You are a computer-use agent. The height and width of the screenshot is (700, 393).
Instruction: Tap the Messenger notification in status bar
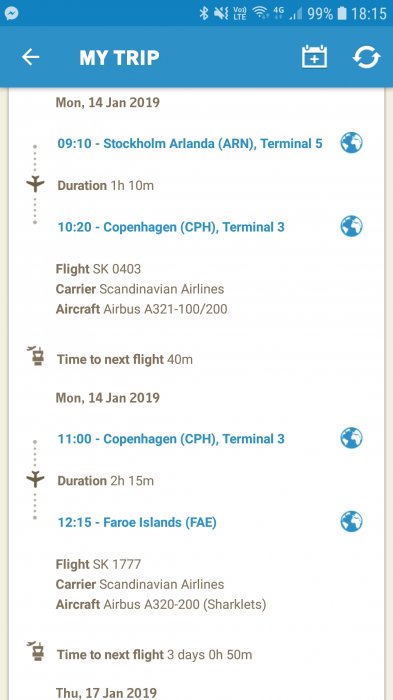(x=12, y=13)
